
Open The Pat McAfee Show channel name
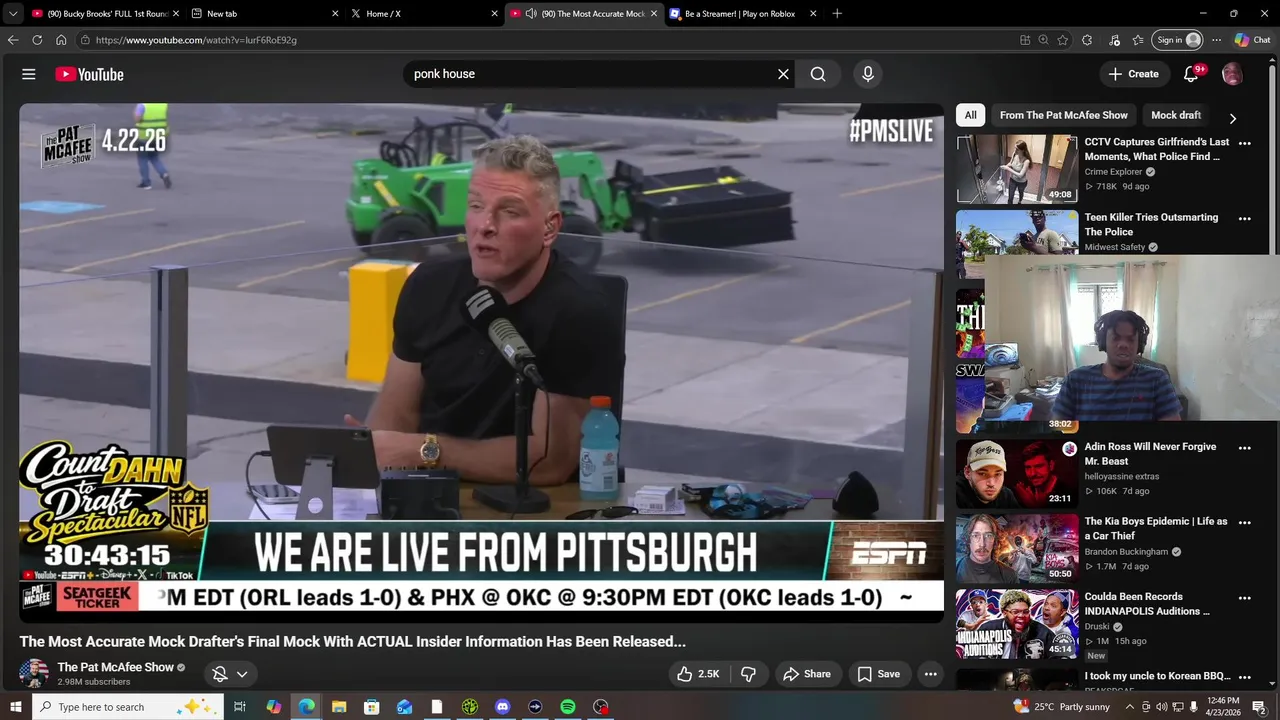116,667
